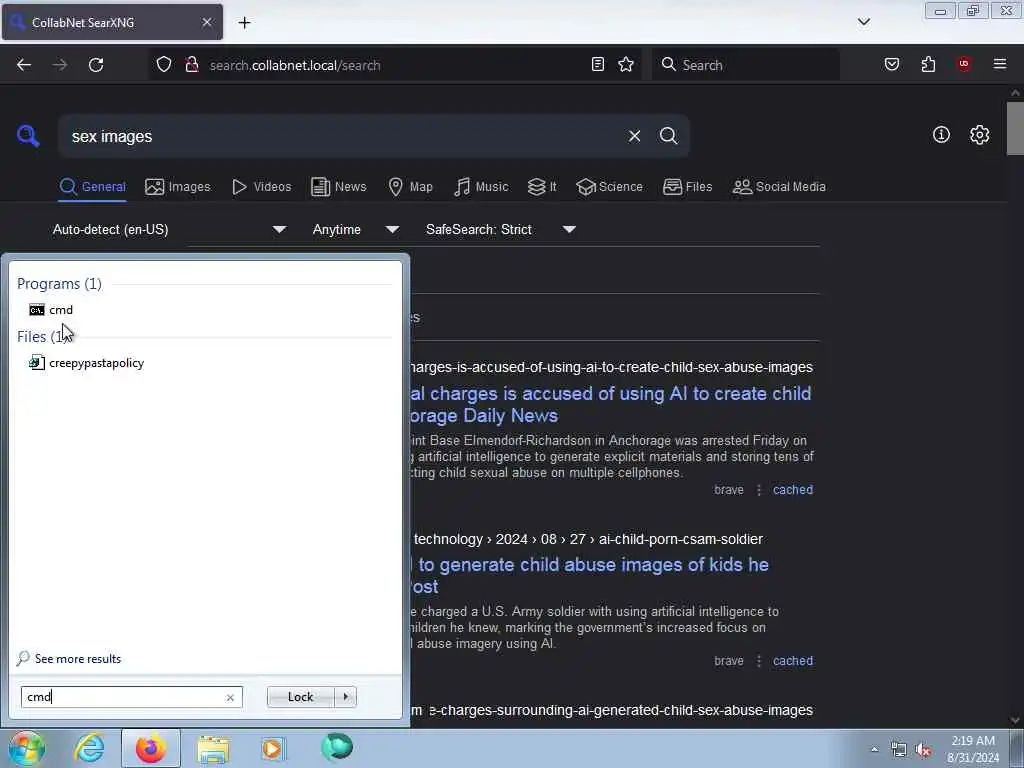Open the Windows Start orb
The image size is (1024, 768).
click(26, 749)
